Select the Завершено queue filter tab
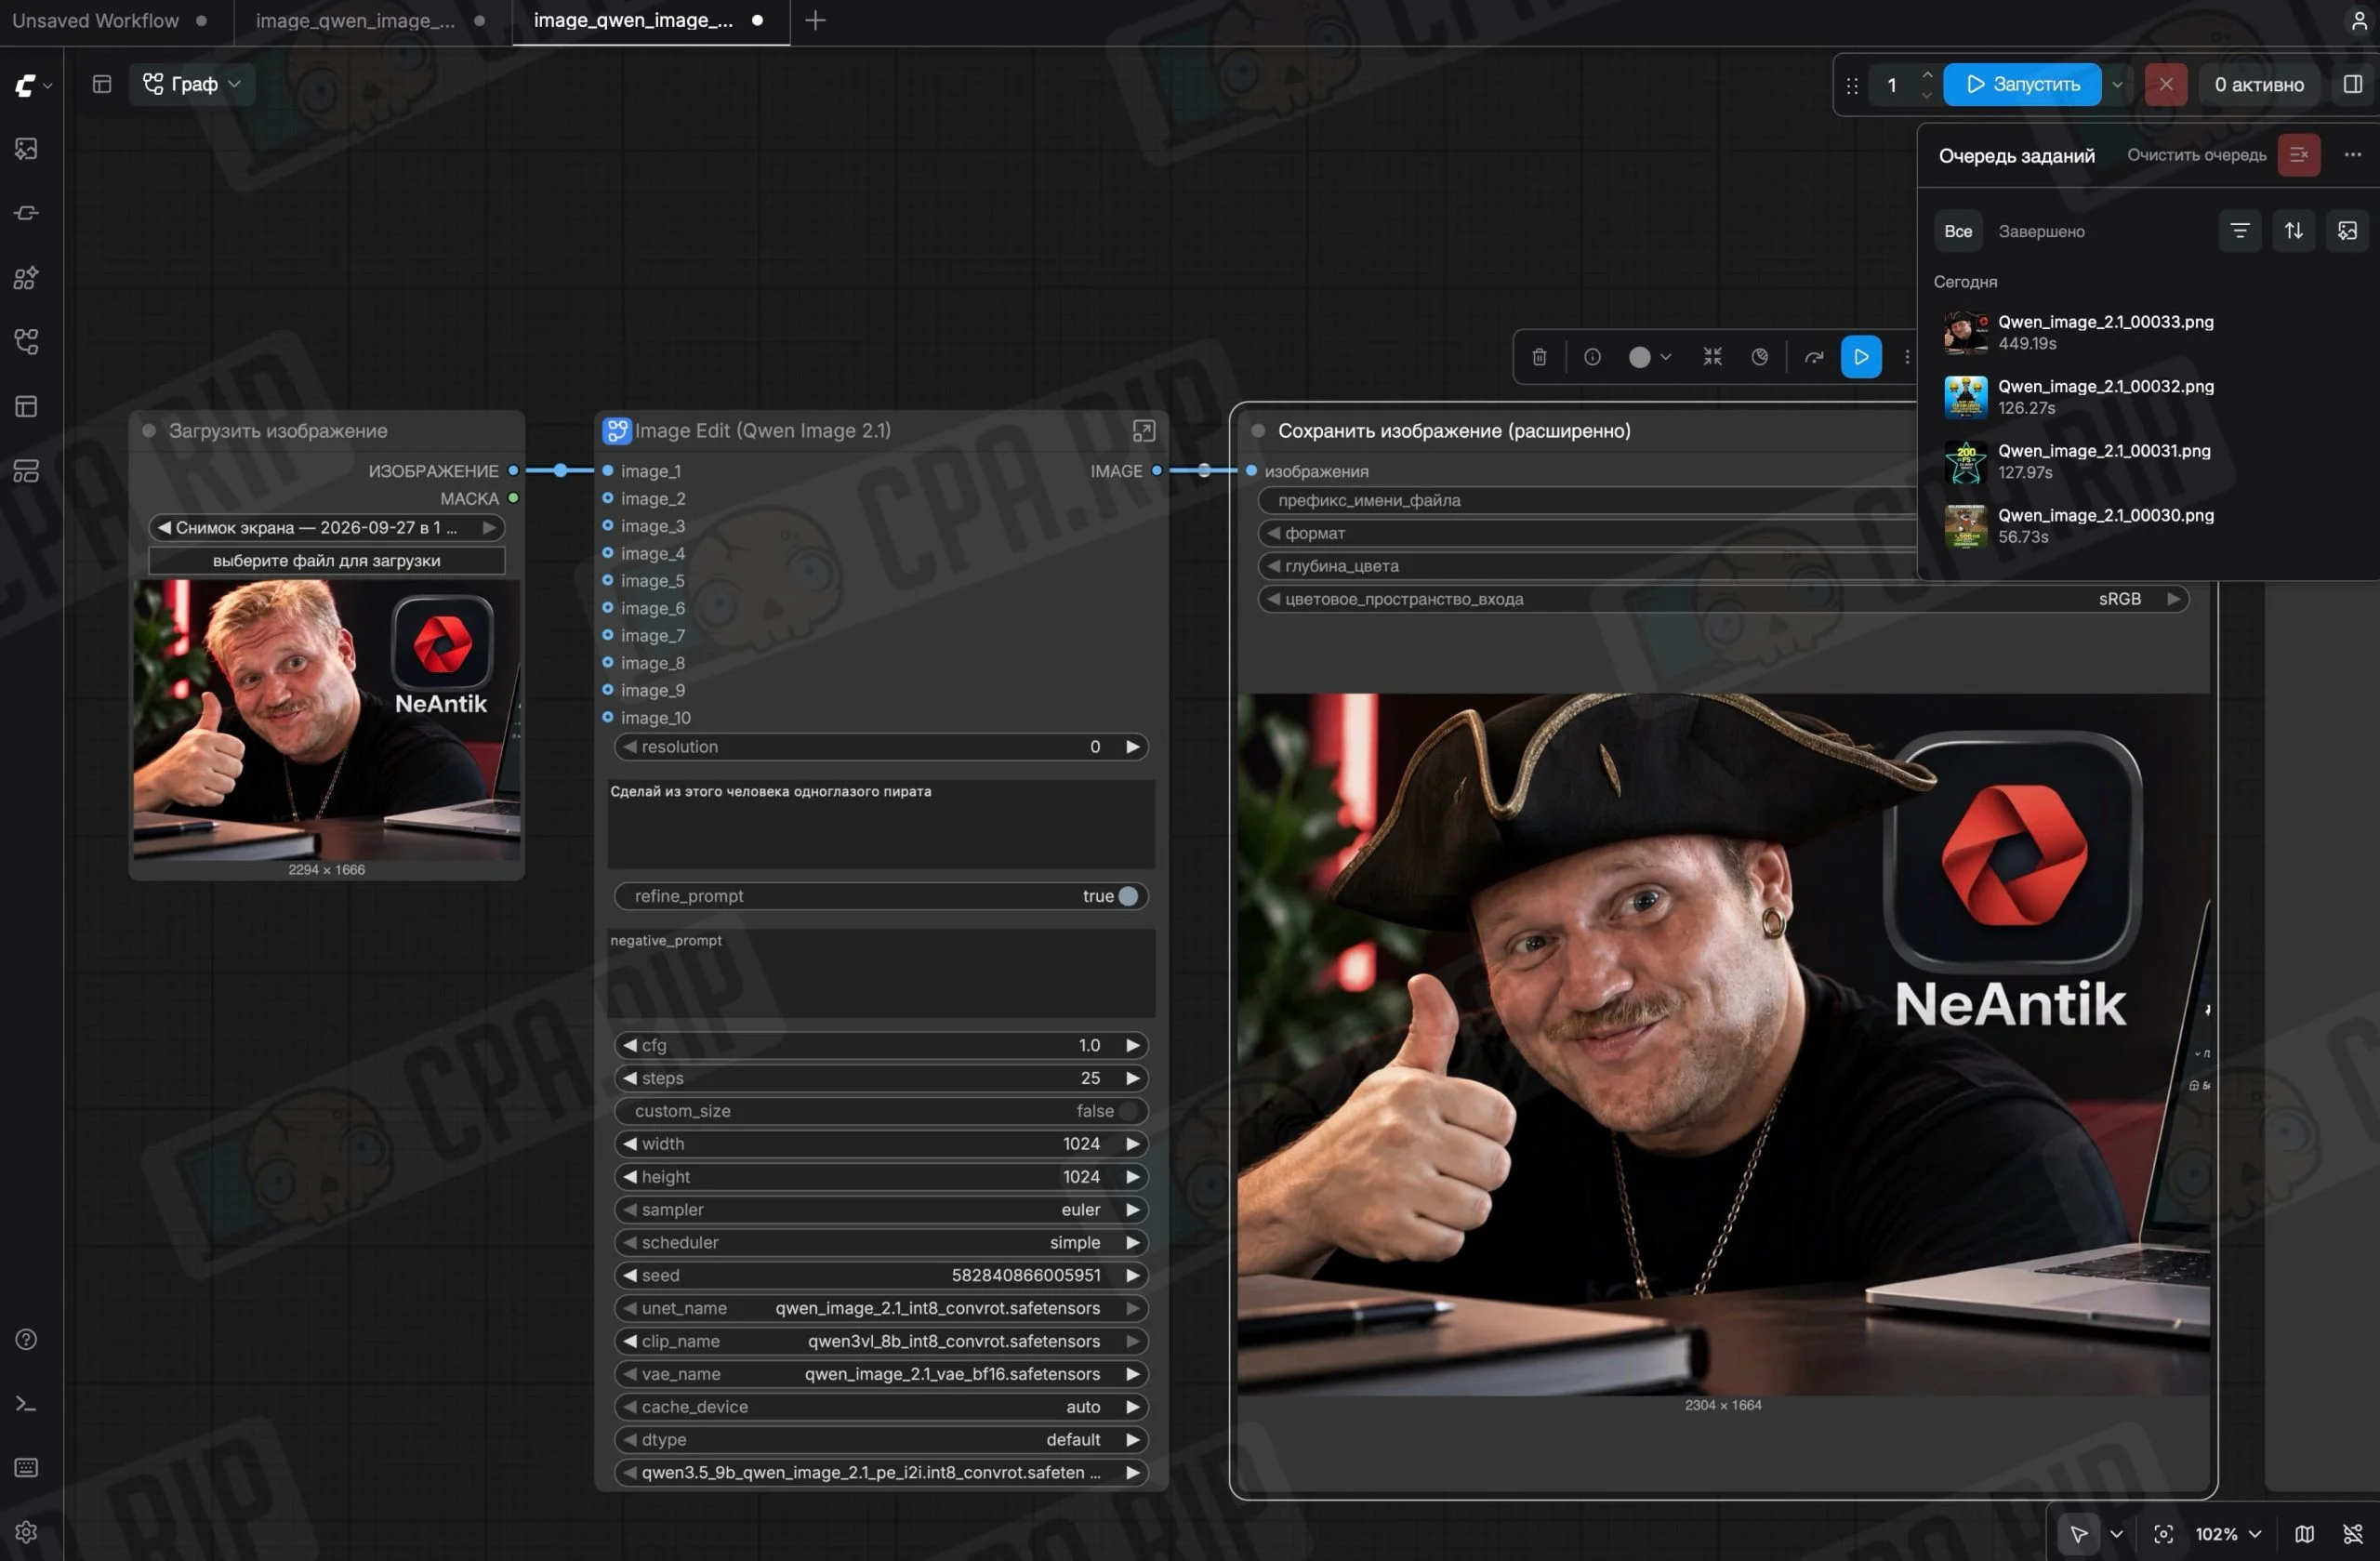Viewport: 2380px width, 1561px height. click(2041, 231)
